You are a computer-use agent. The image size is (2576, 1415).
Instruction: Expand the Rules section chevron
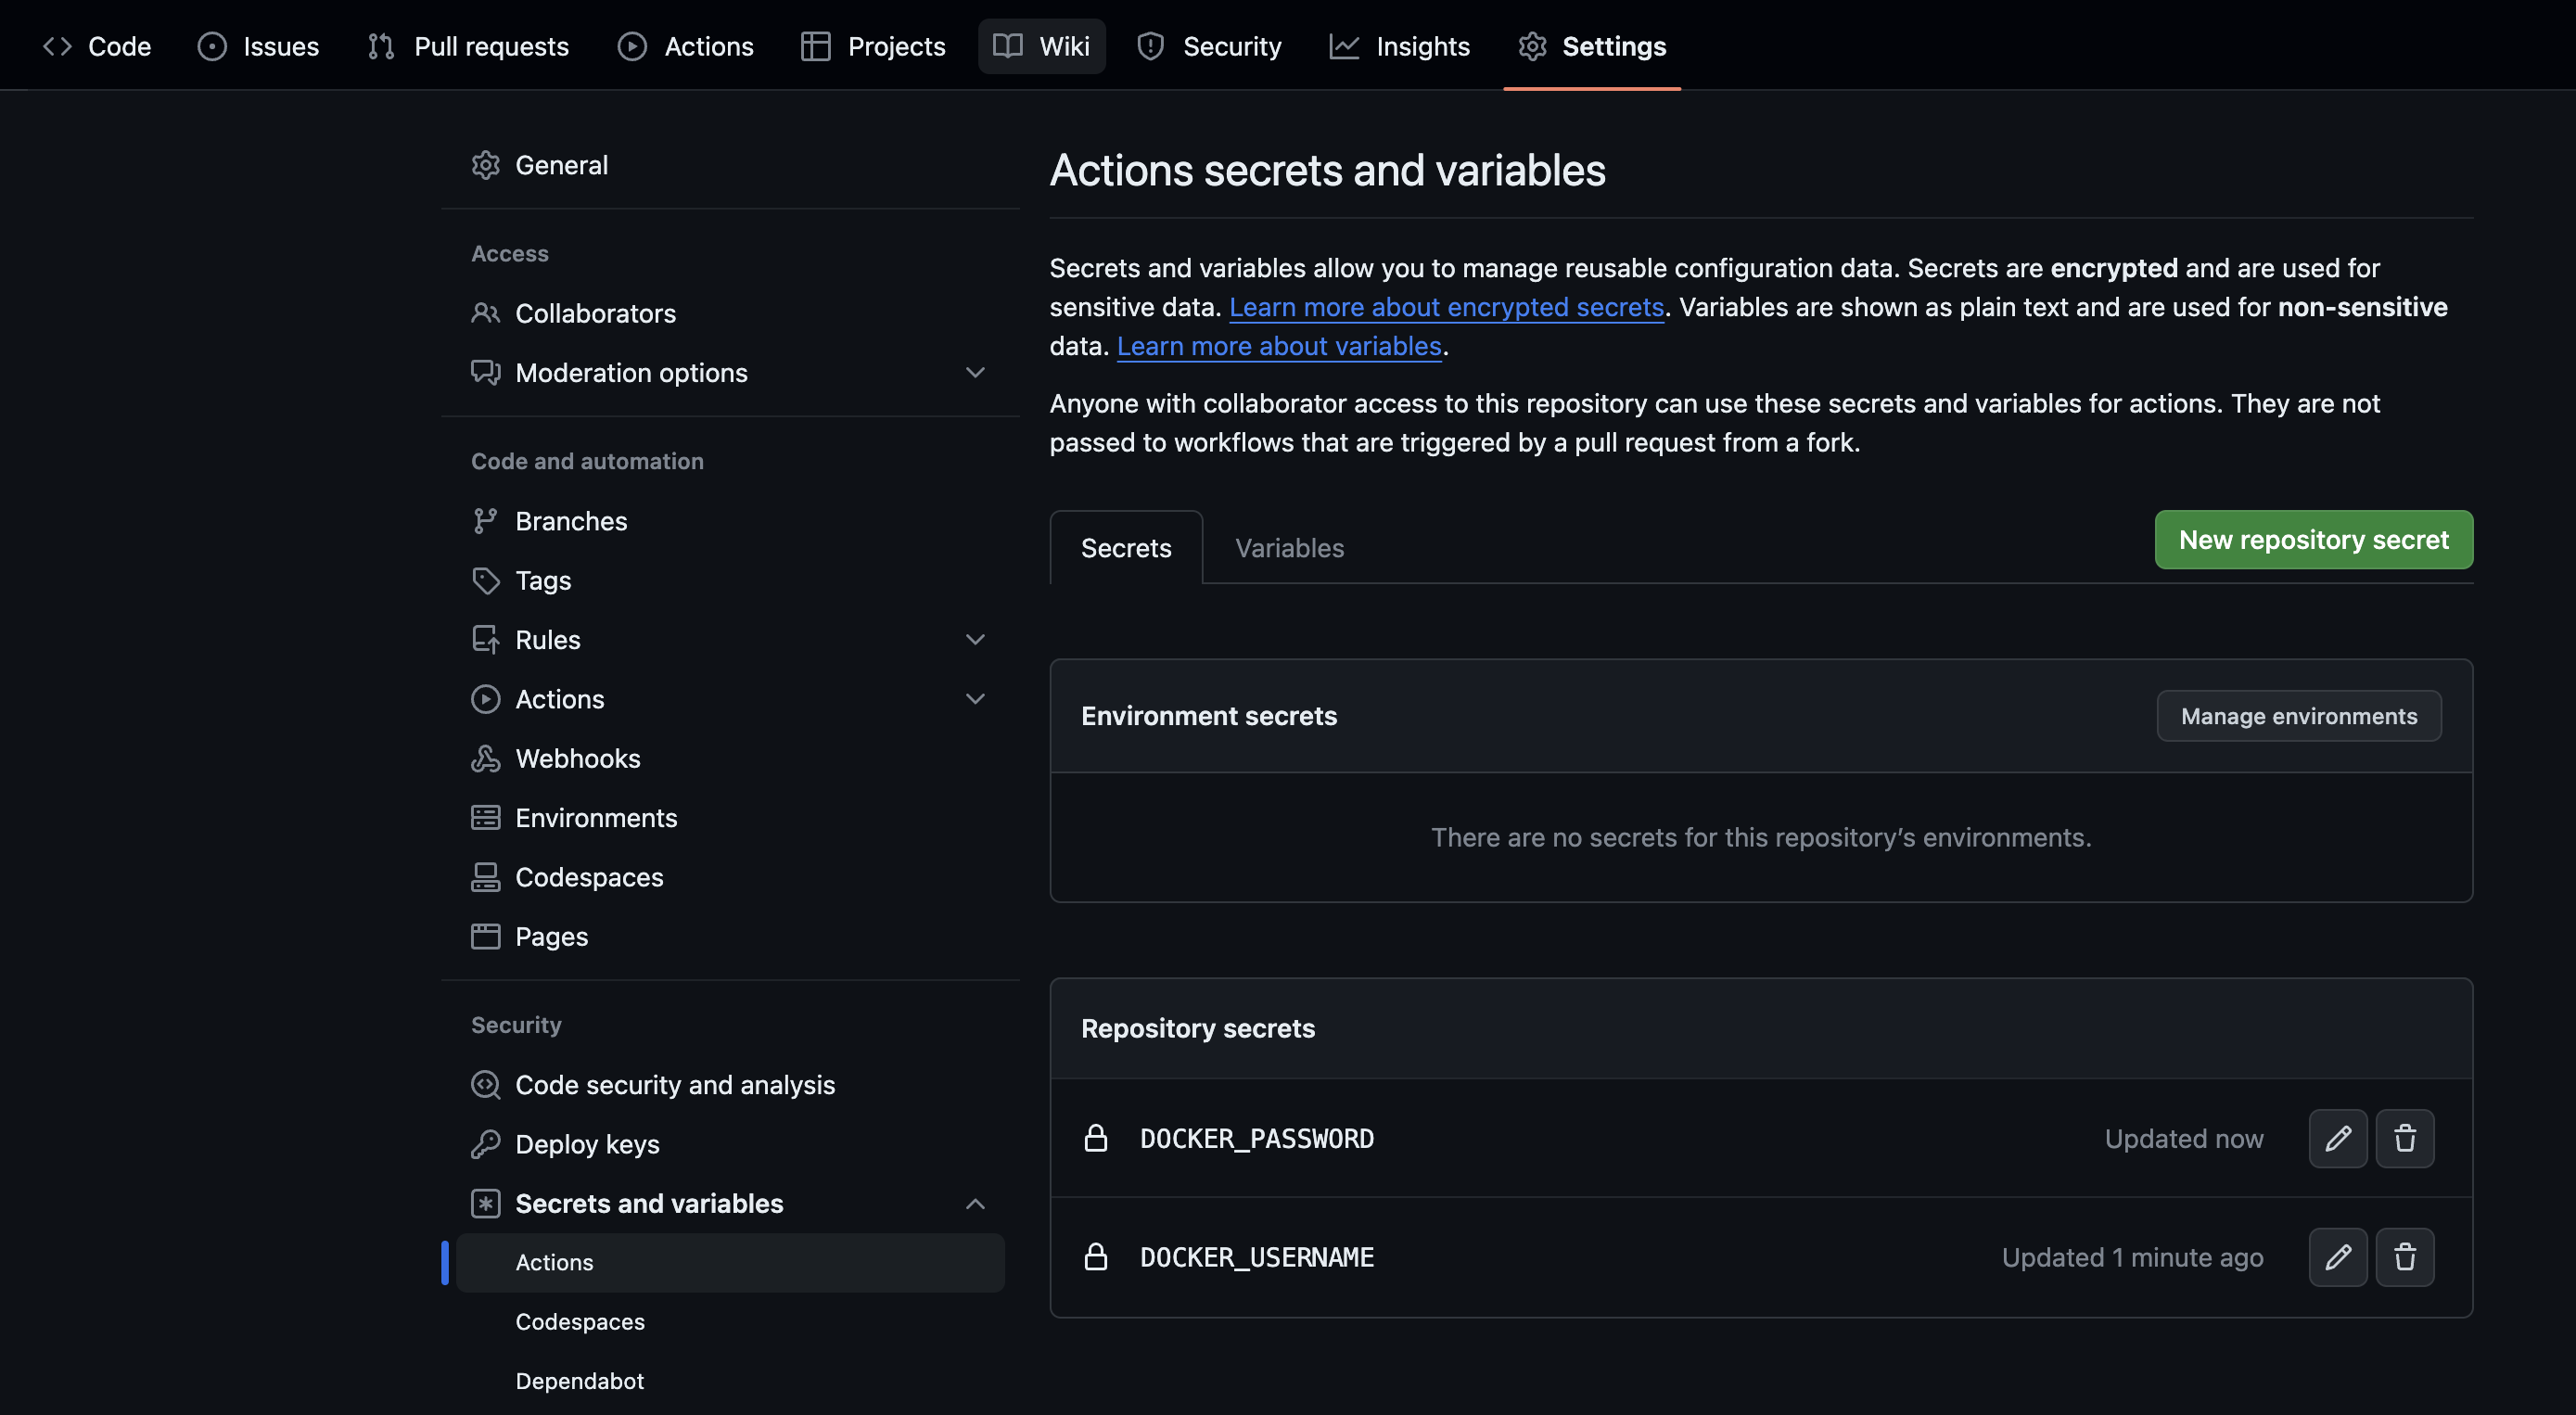[975, 639]
